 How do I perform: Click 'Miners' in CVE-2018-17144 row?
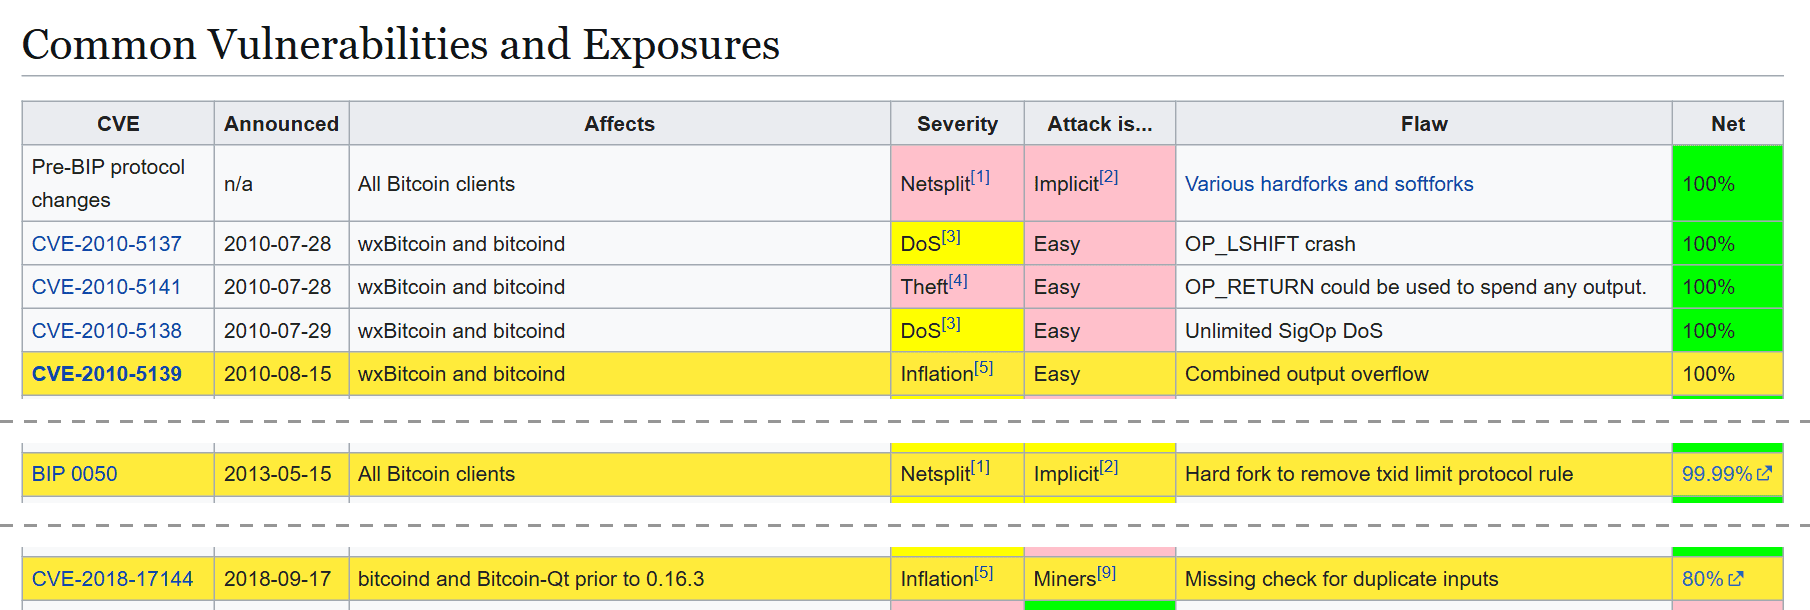pos(1064,579)
